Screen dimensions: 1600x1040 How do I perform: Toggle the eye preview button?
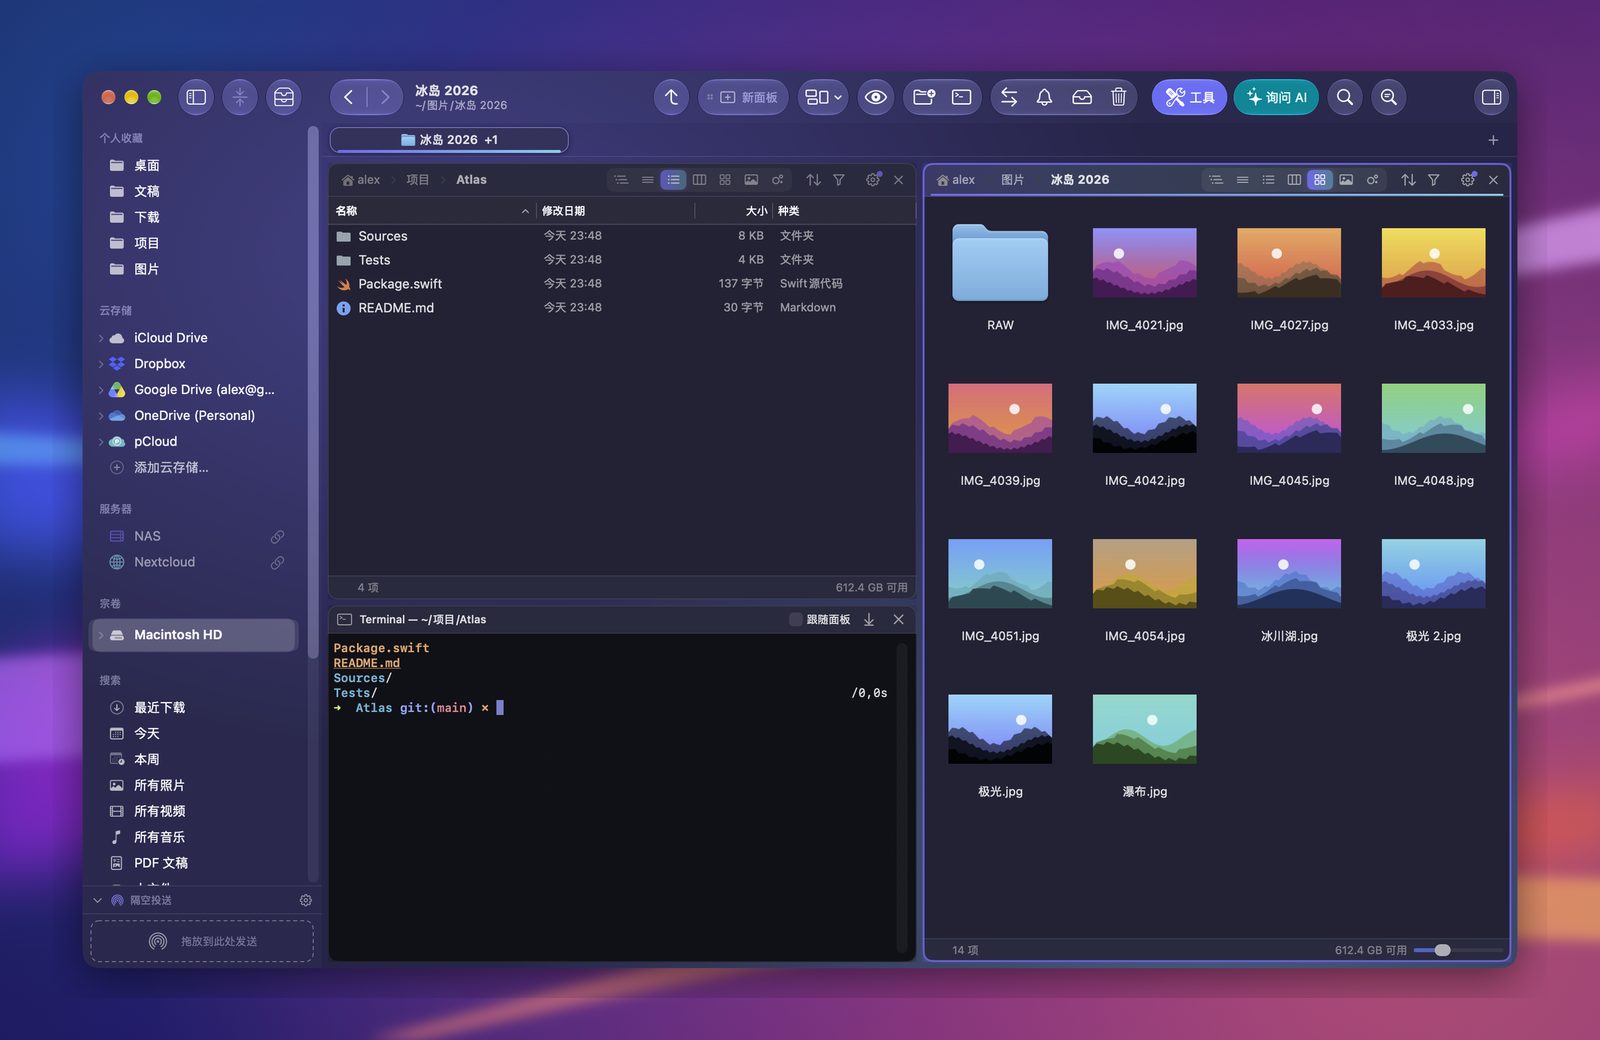click(876, 97)
